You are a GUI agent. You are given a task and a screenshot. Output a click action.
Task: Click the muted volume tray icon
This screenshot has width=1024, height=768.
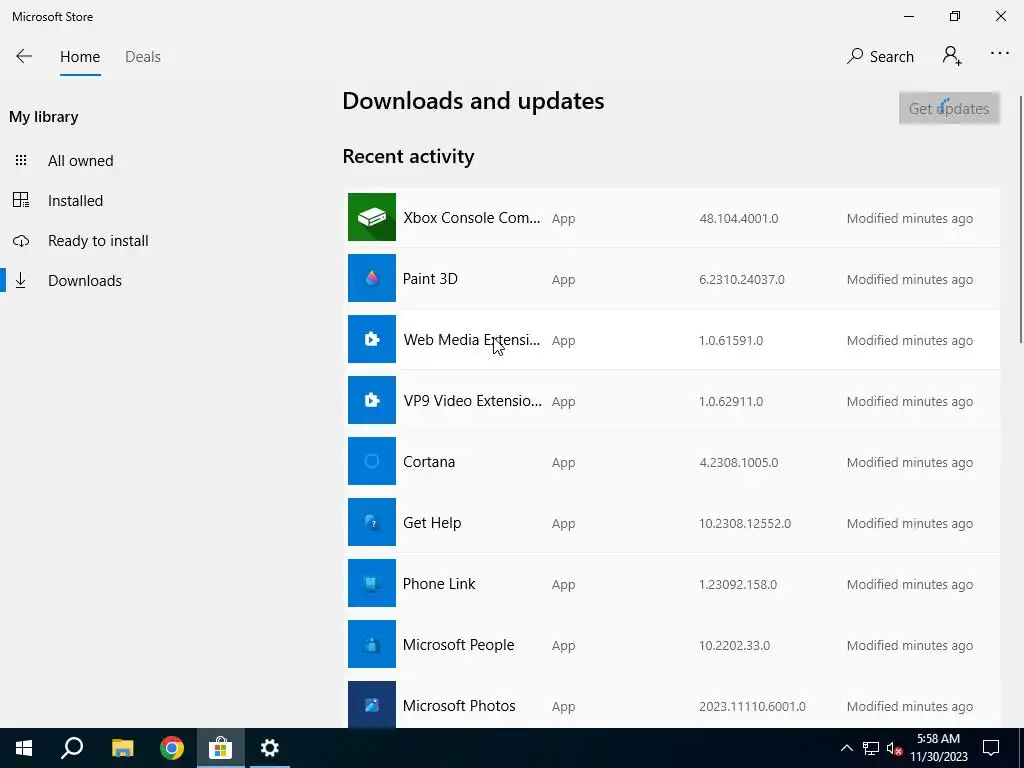(894, 748)
